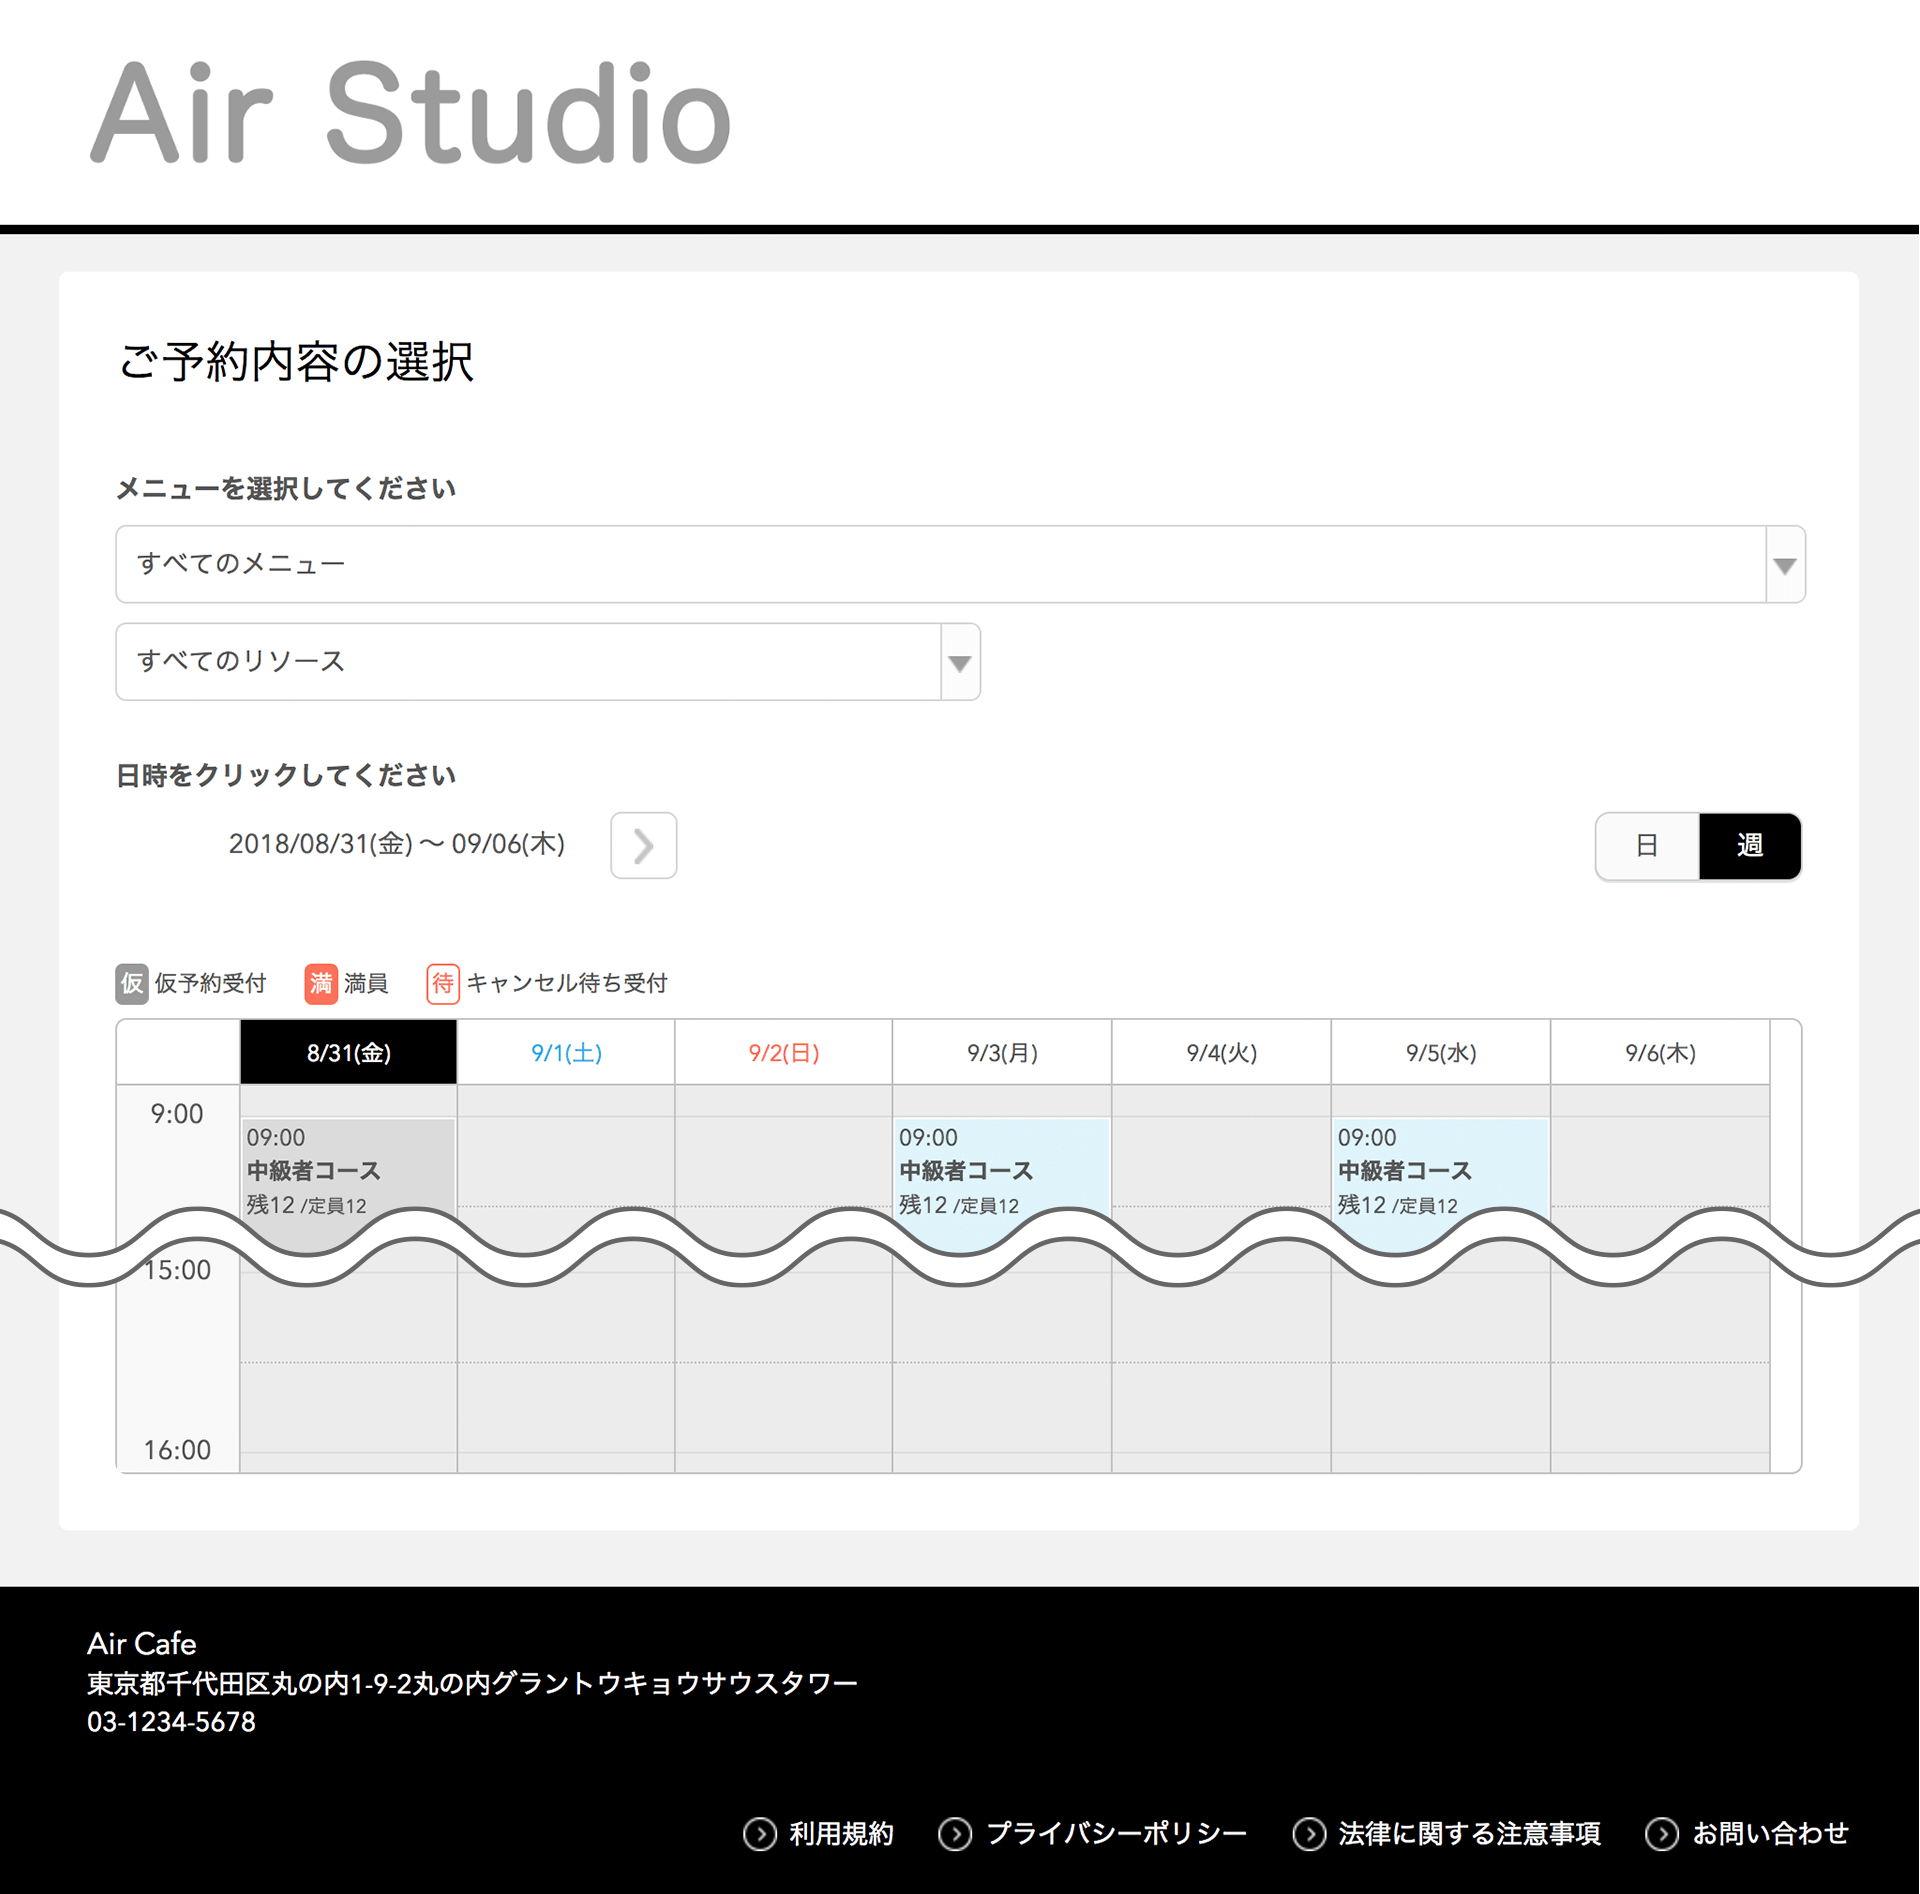Image resolution: width=1920 pixels, height=1894 pixels.
Task: Click the 待 waitlist legend icon
Action: (x=443, y=984)
